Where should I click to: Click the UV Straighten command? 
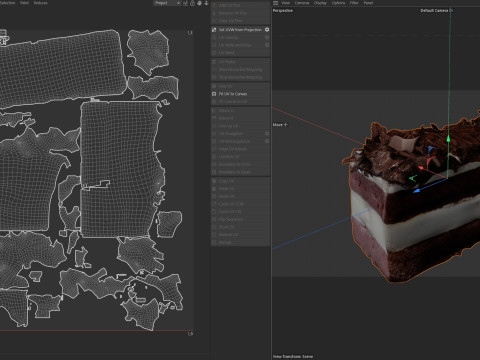(x=231, y=133)
